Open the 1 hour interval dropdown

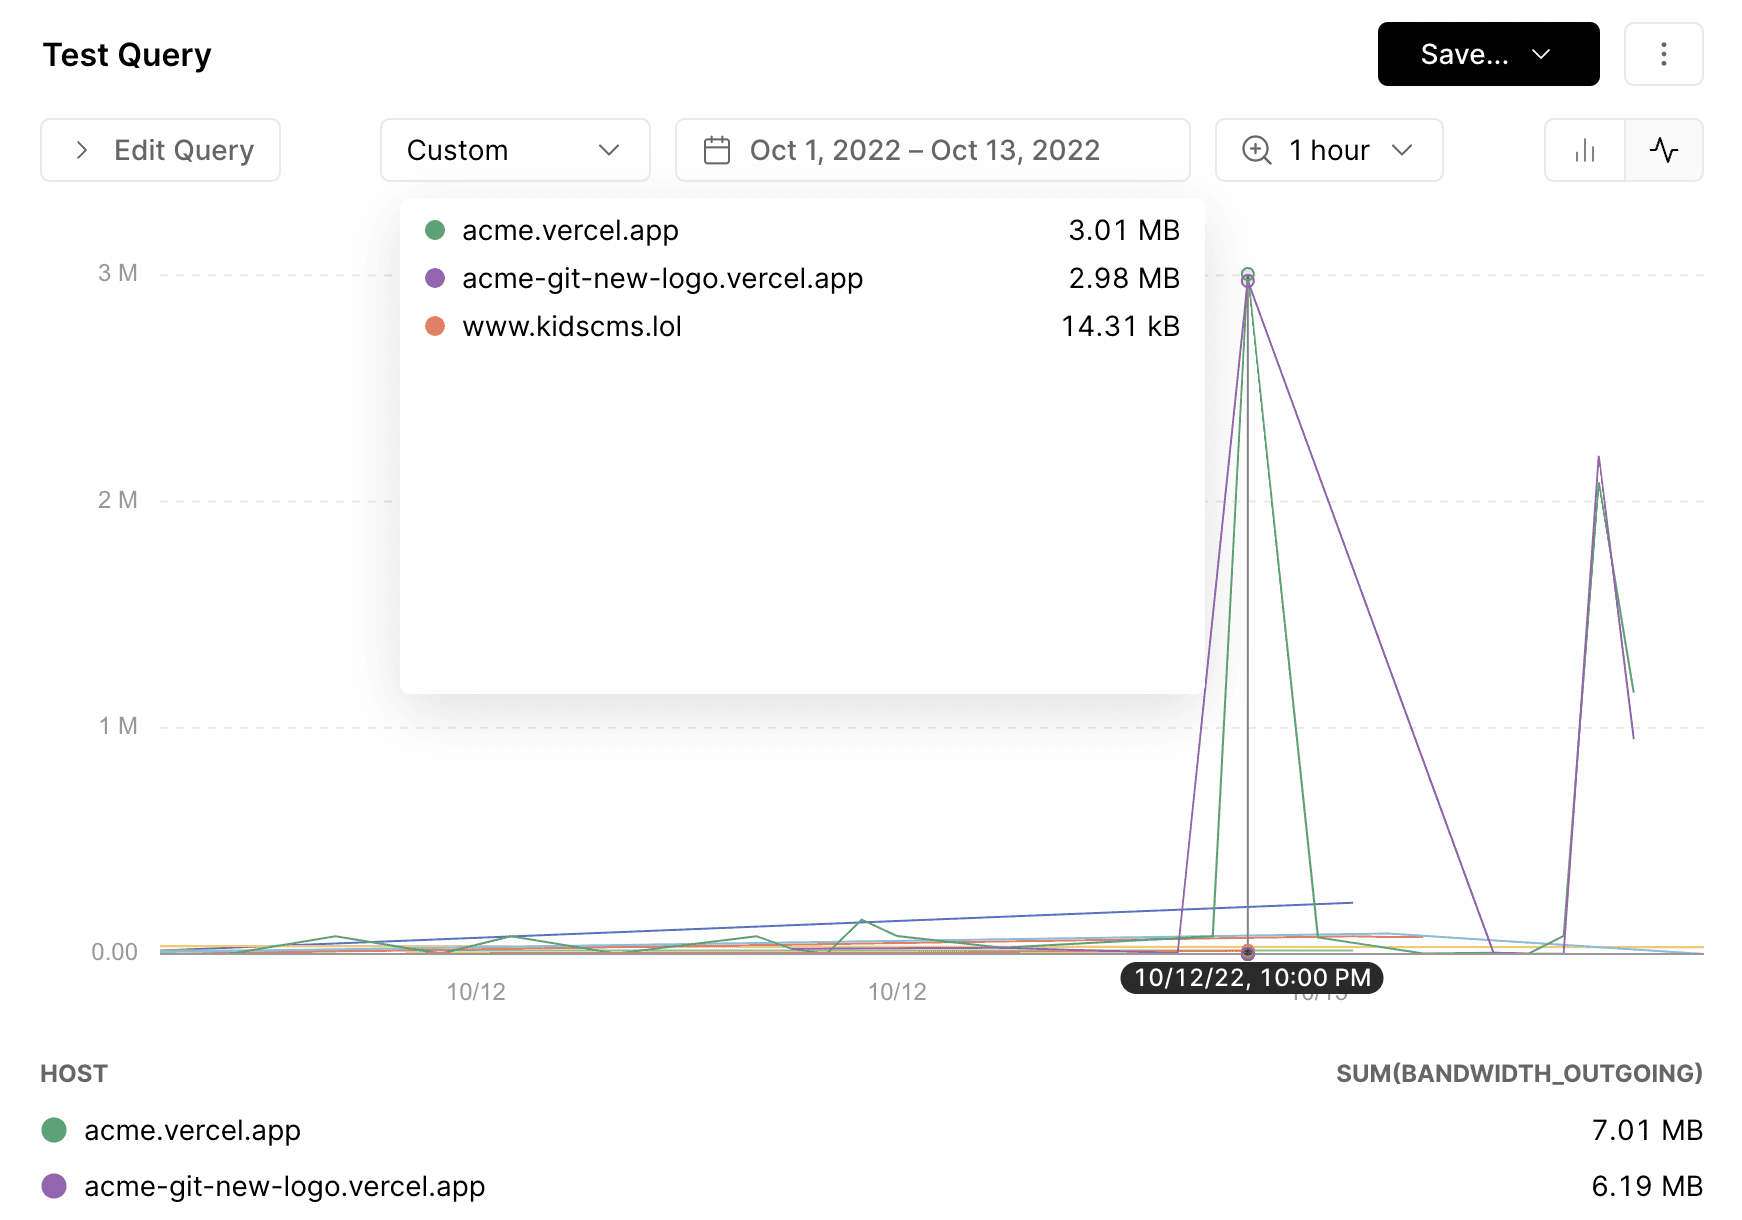pyautogui.click(x=1328, y=150)
